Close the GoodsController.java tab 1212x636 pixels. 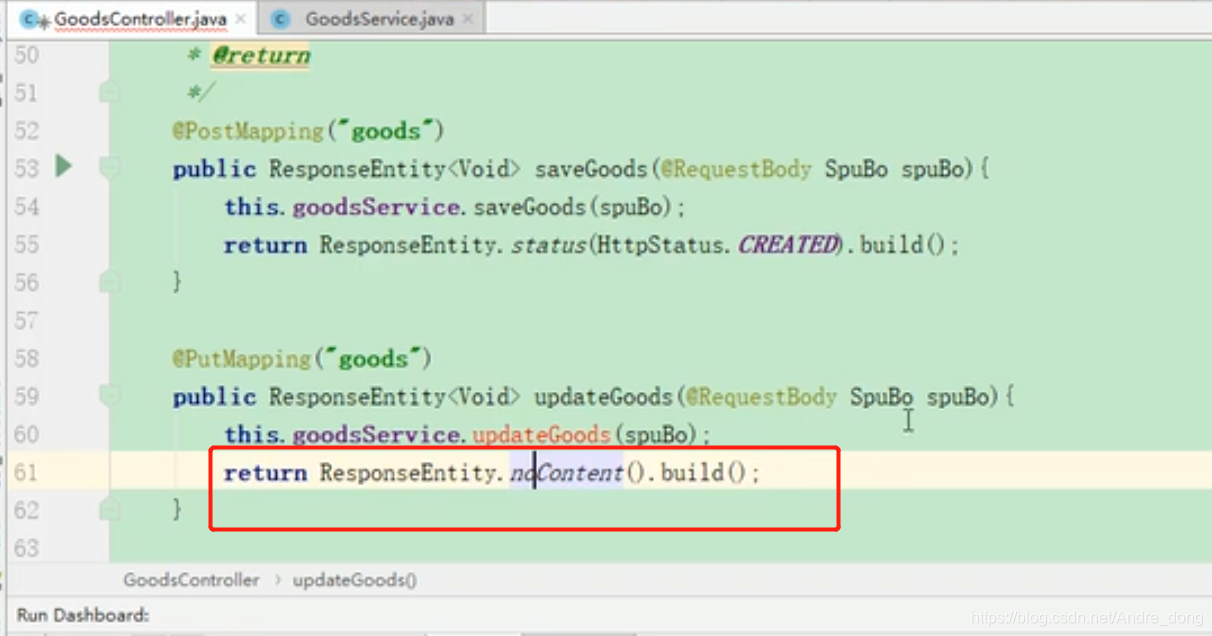240,19
